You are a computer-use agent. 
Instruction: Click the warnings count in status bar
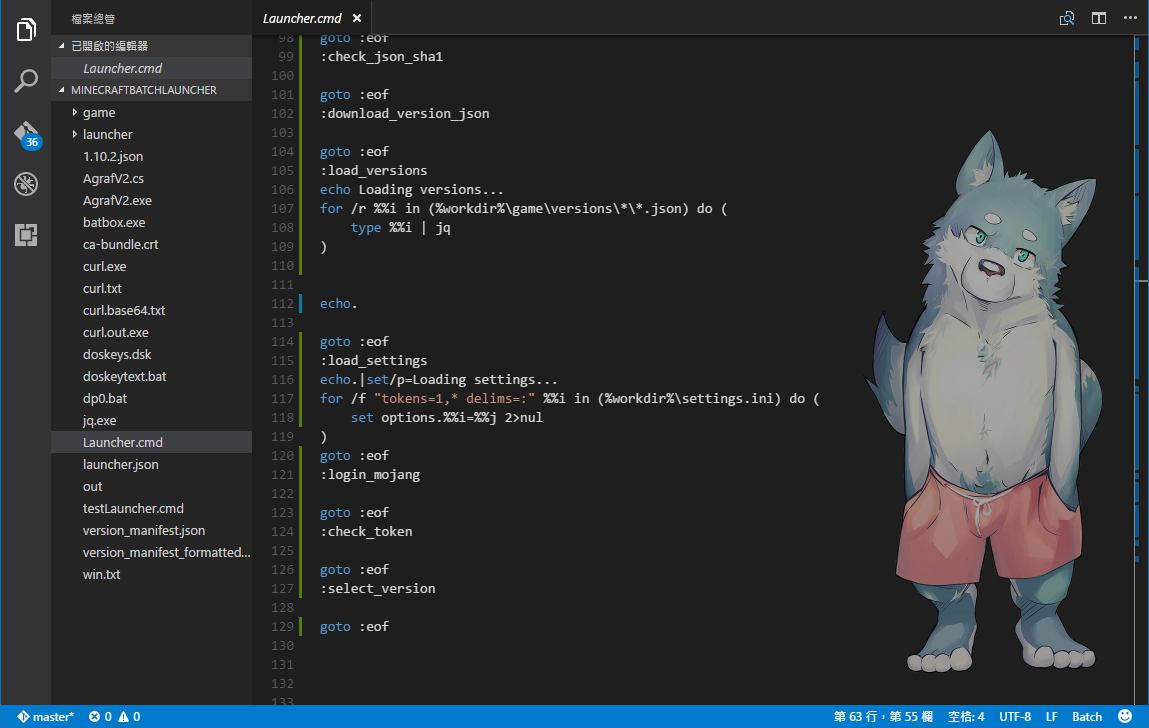(x=130, y=716)
